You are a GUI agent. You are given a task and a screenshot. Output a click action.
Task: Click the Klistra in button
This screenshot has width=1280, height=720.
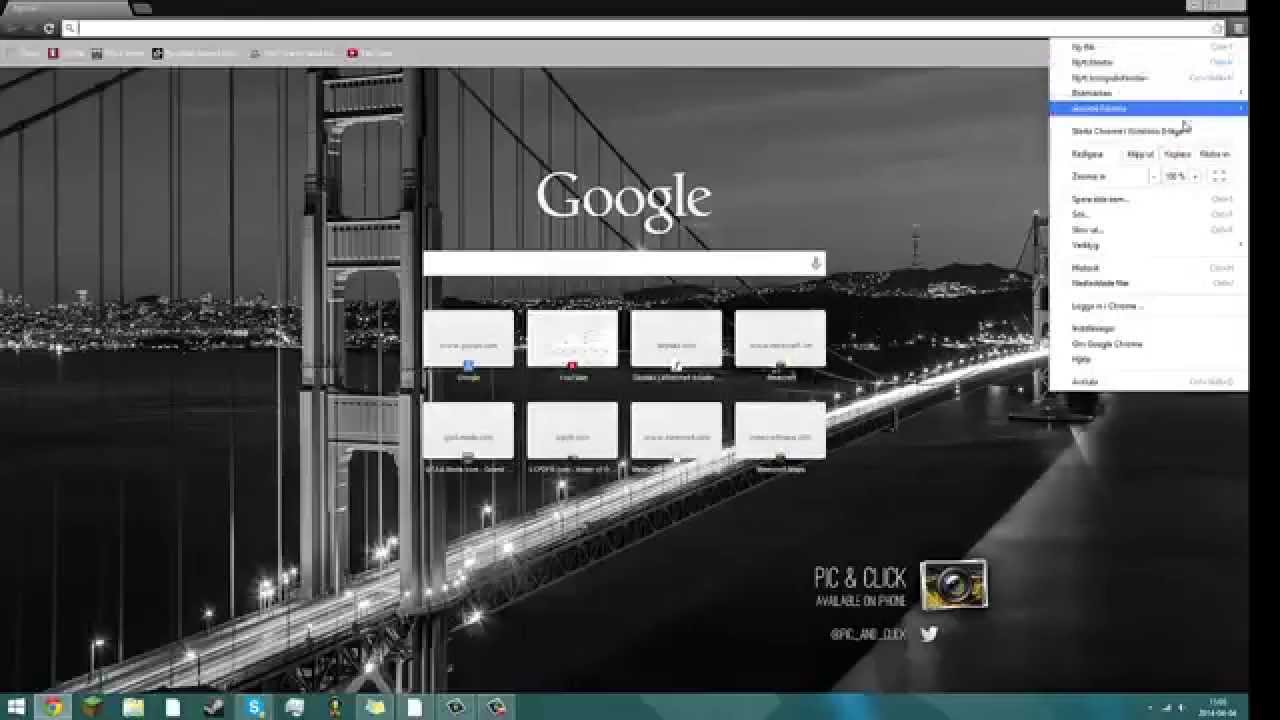point(1214,154)
